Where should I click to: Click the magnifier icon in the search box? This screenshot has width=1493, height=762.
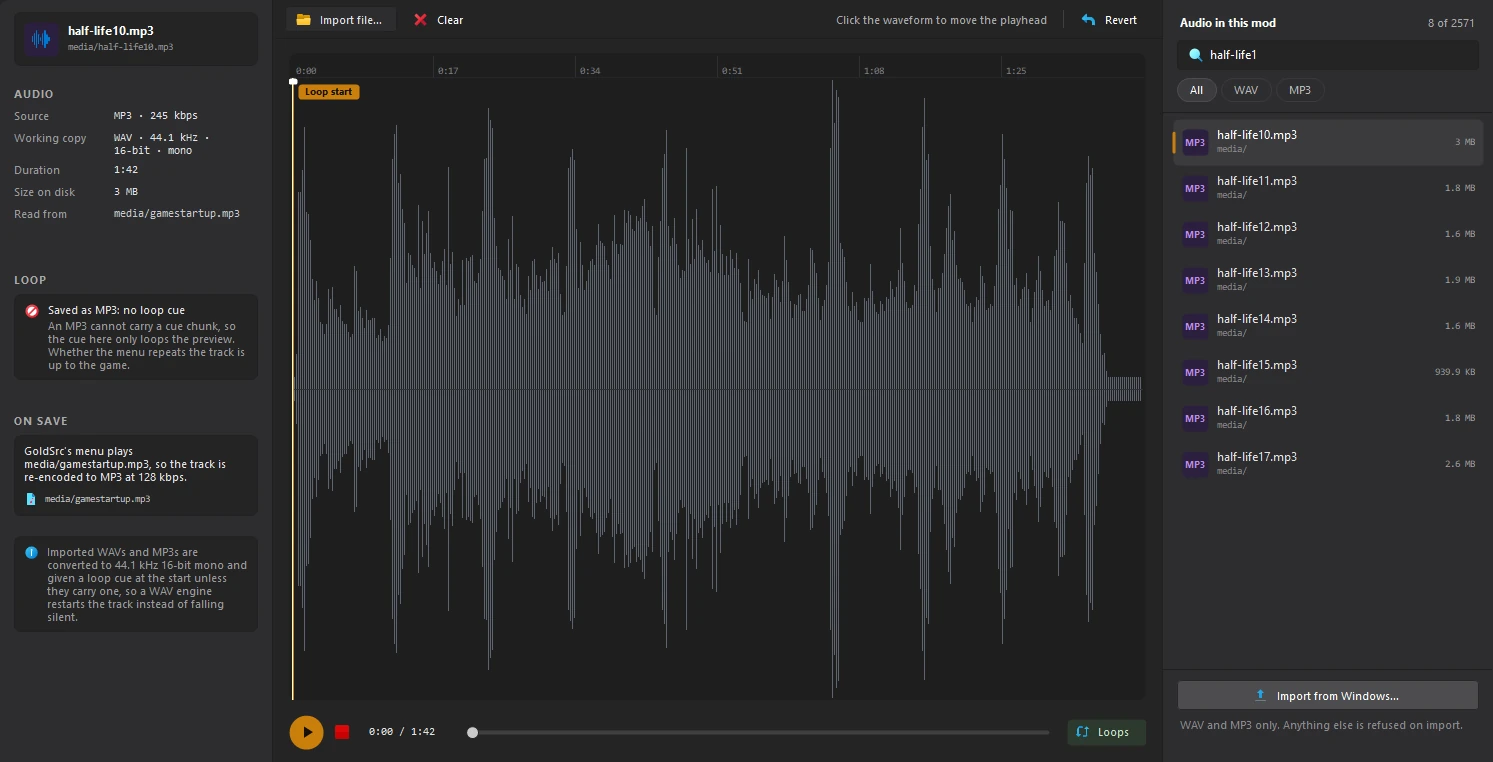[x=1195, y=56]
